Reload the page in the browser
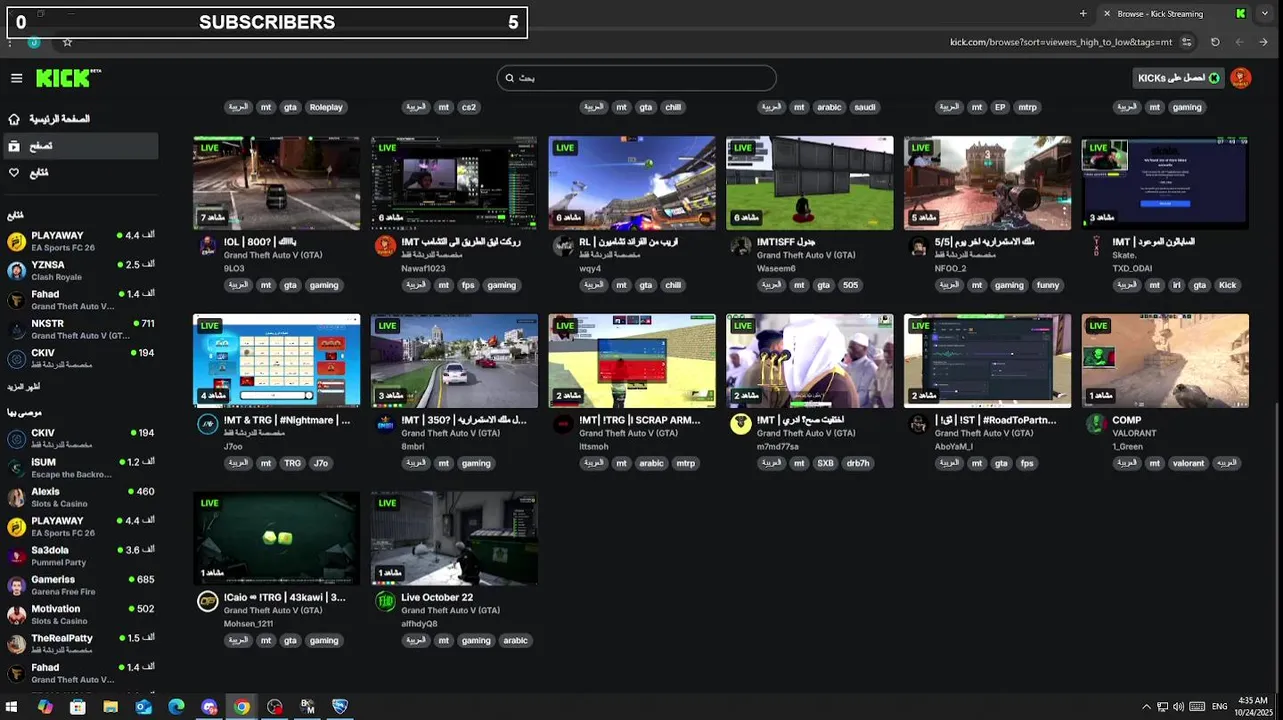 (1215, 42)
